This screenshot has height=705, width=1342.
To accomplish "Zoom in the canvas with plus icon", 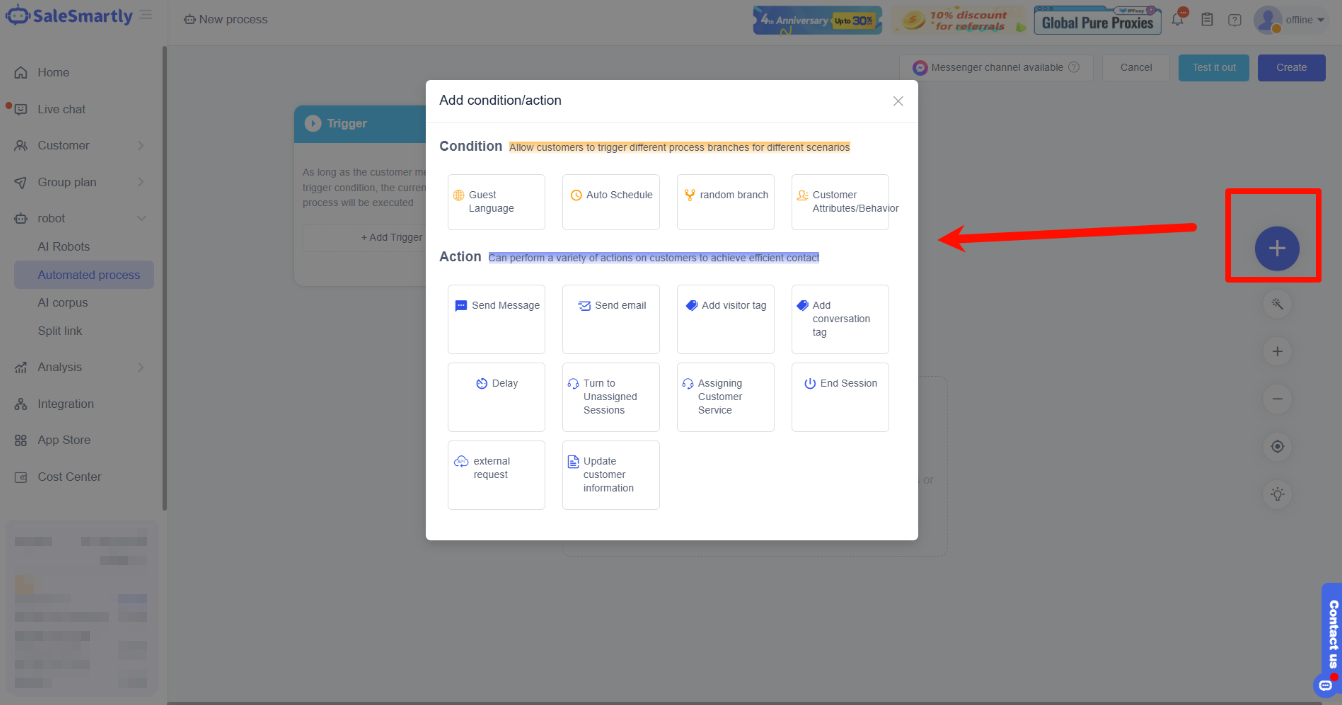I will click(x=1277, y=352).
